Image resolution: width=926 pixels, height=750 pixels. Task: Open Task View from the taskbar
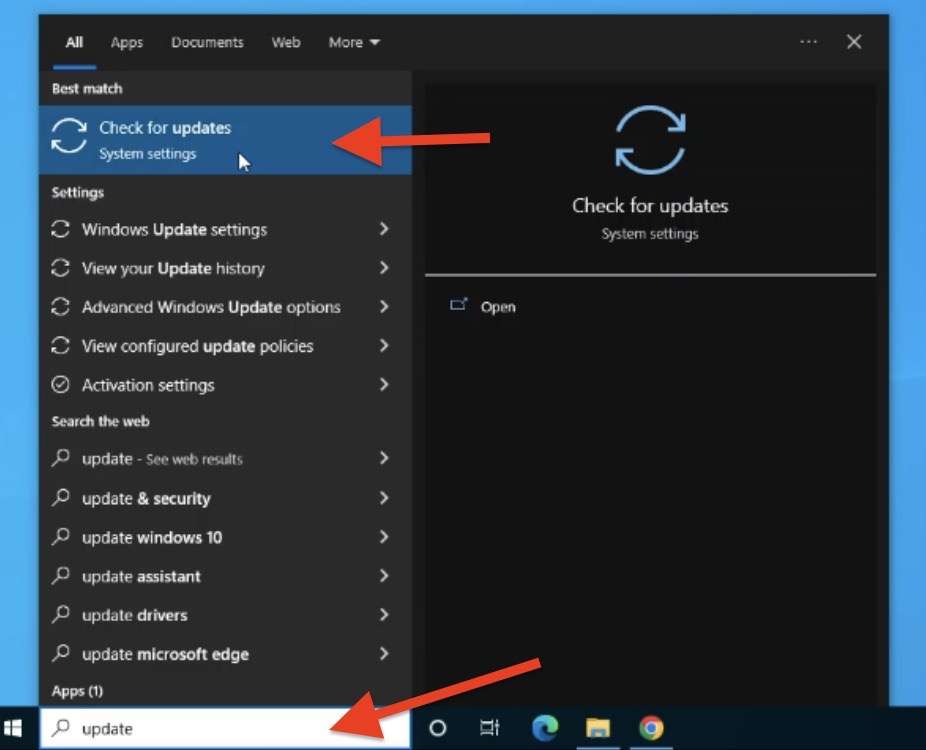(x=490, y=728)
